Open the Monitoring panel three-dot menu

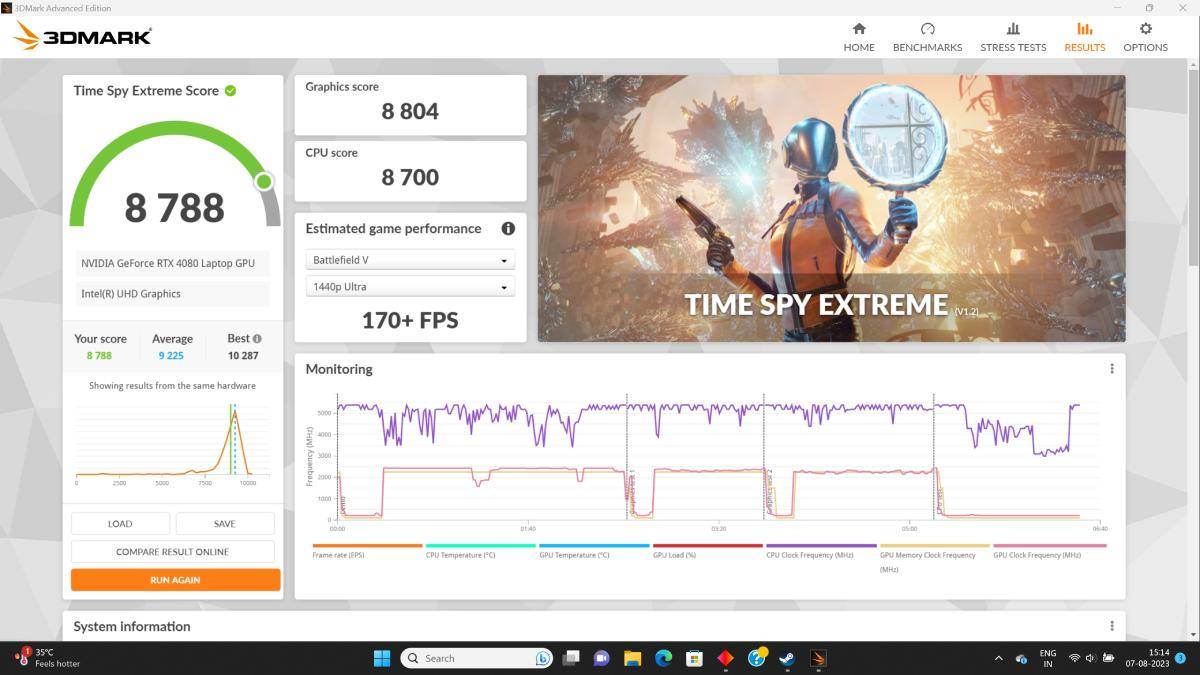pos(1111,369)
